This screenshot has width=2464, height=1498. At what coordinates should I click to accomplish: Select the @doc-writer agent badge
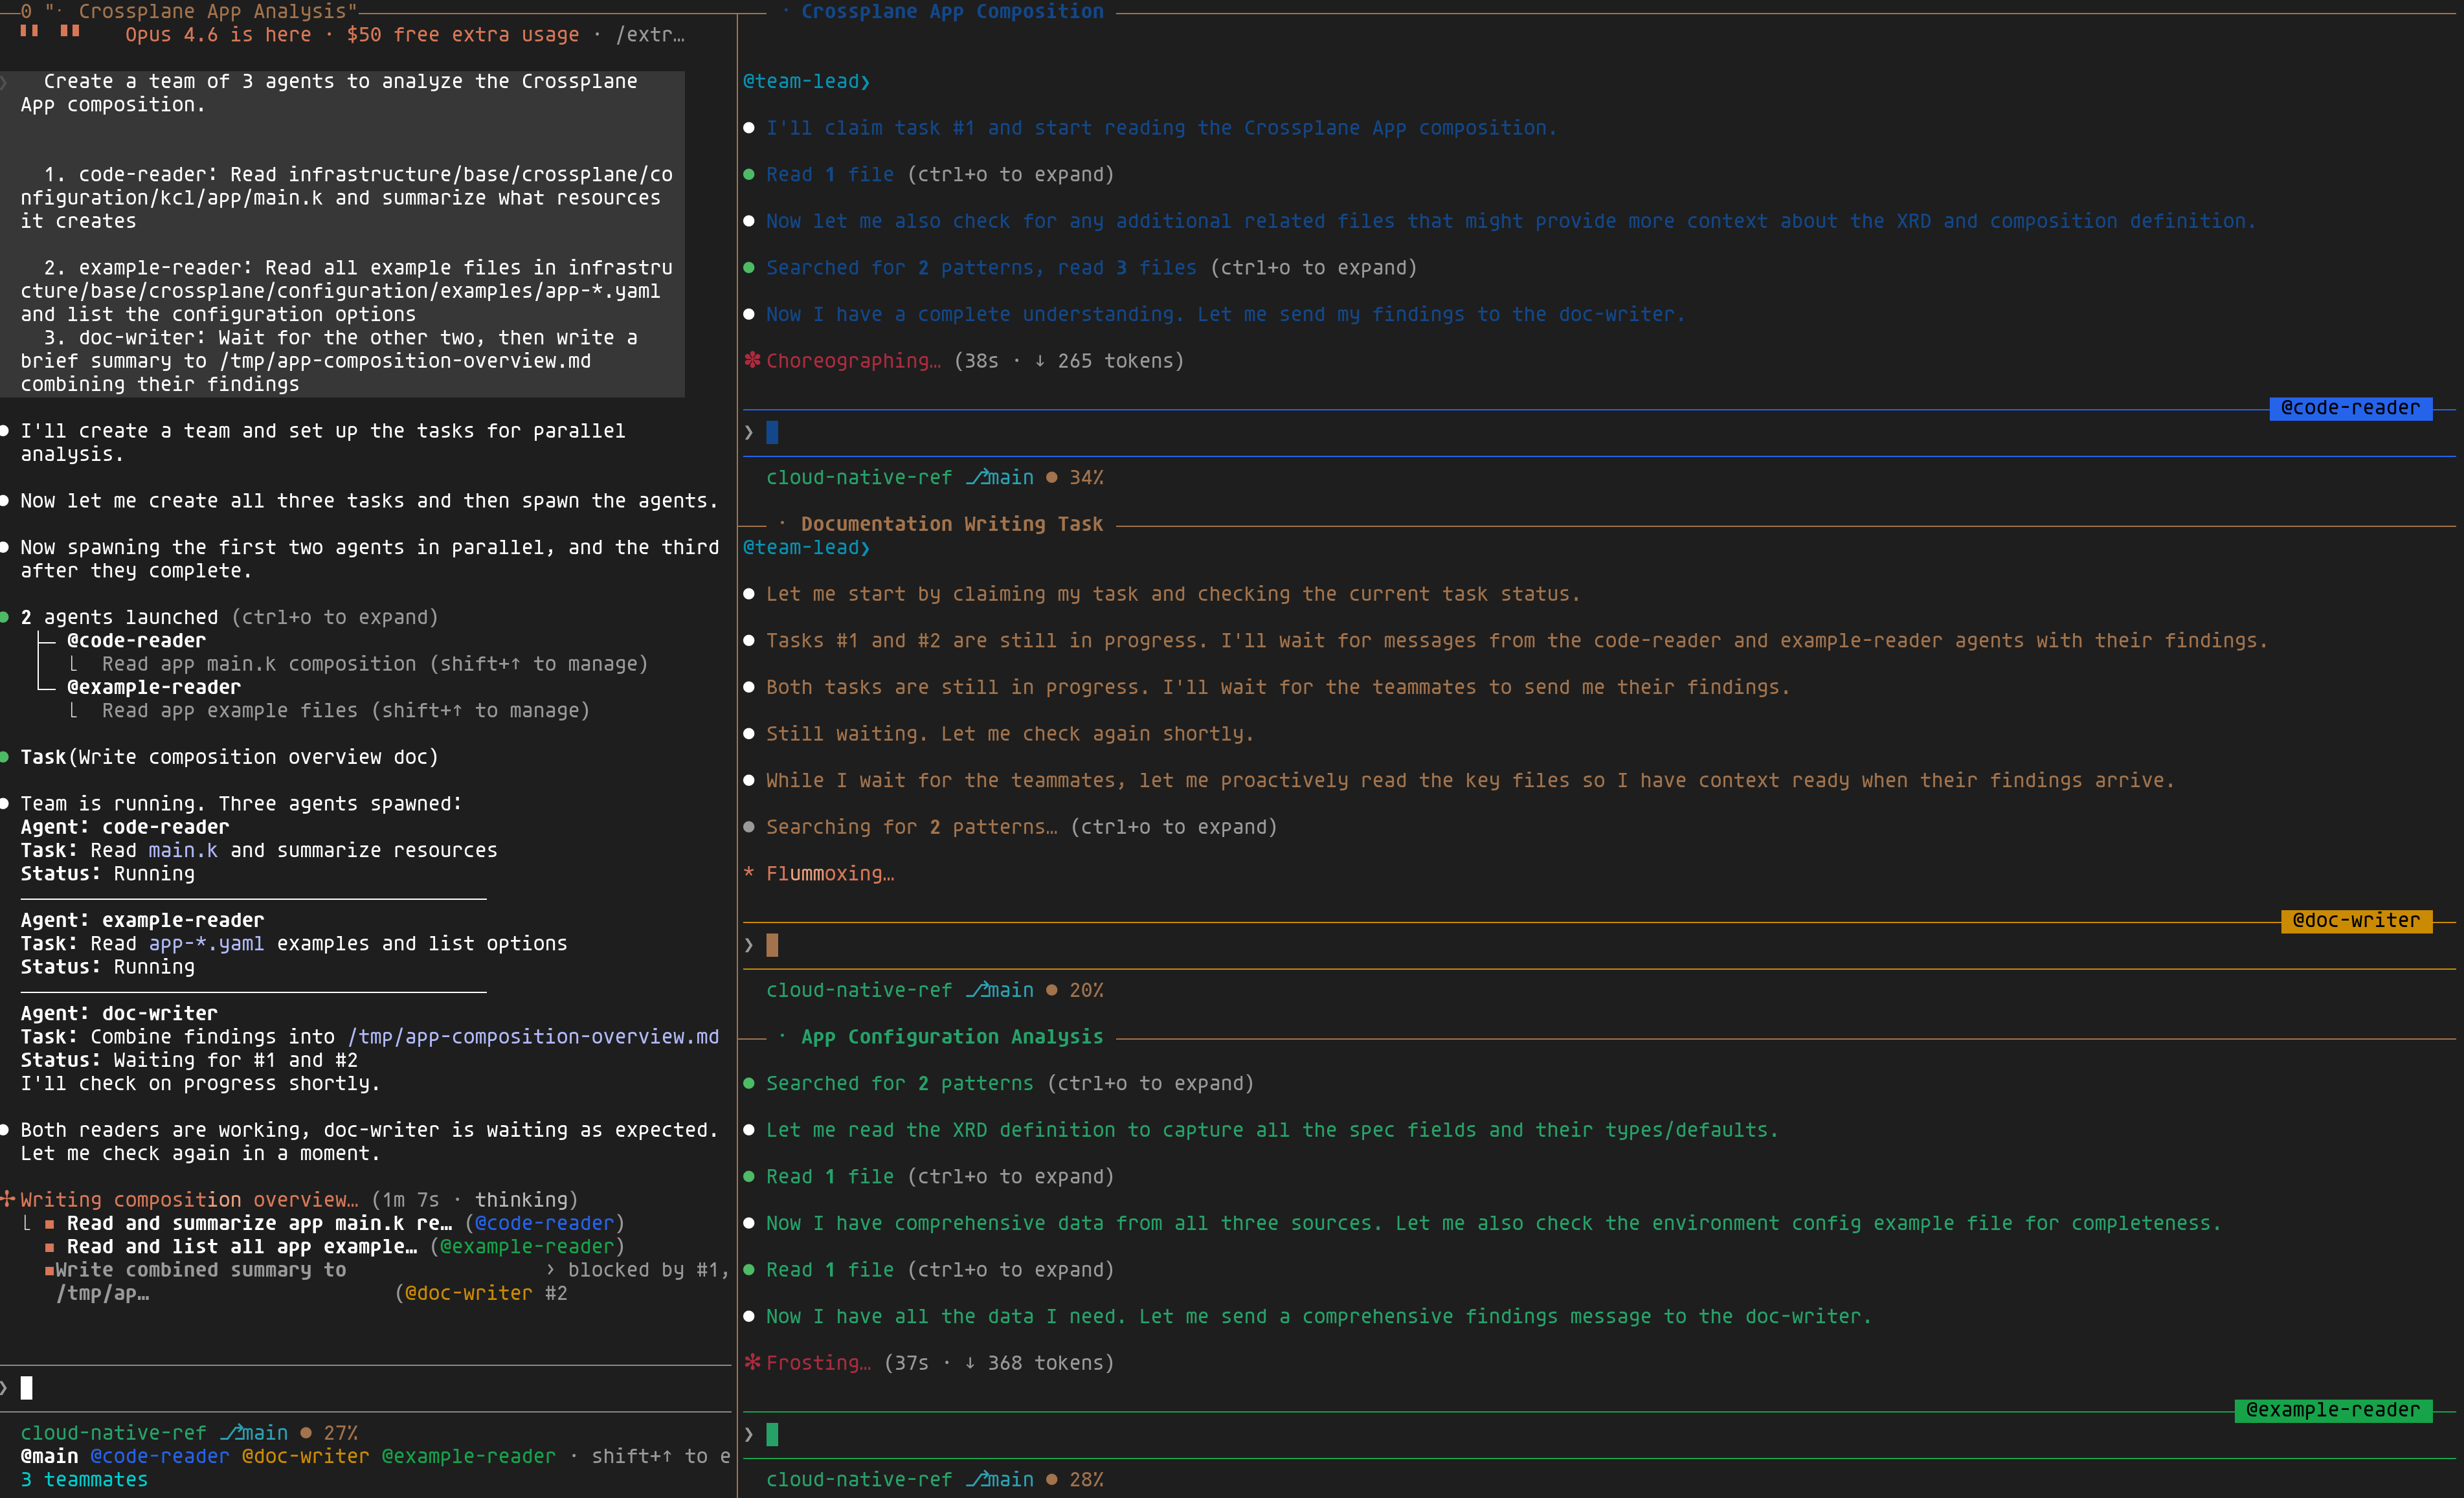(x=2357, y=921)
